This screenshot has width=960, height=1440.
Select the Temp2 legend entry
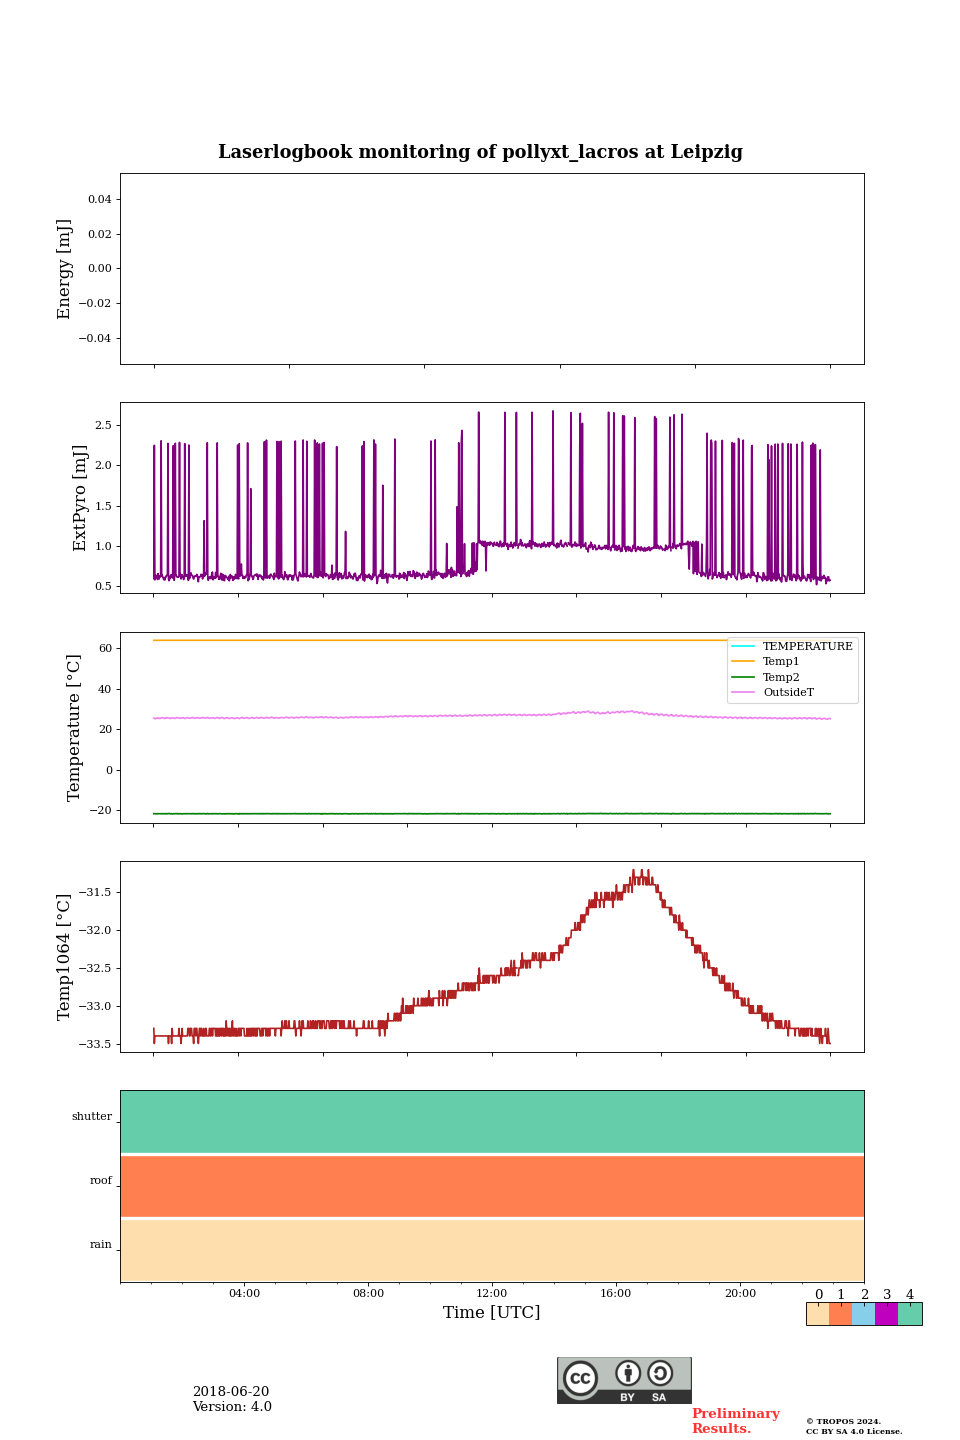[x=766, y=677]
